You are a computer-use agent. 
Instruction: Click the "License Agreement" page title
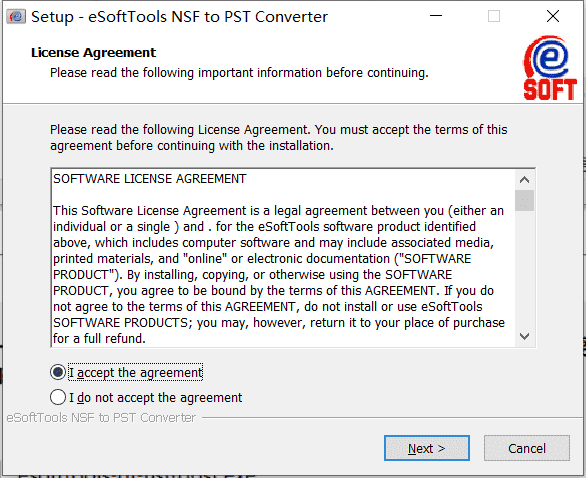(x=93, y=52)
